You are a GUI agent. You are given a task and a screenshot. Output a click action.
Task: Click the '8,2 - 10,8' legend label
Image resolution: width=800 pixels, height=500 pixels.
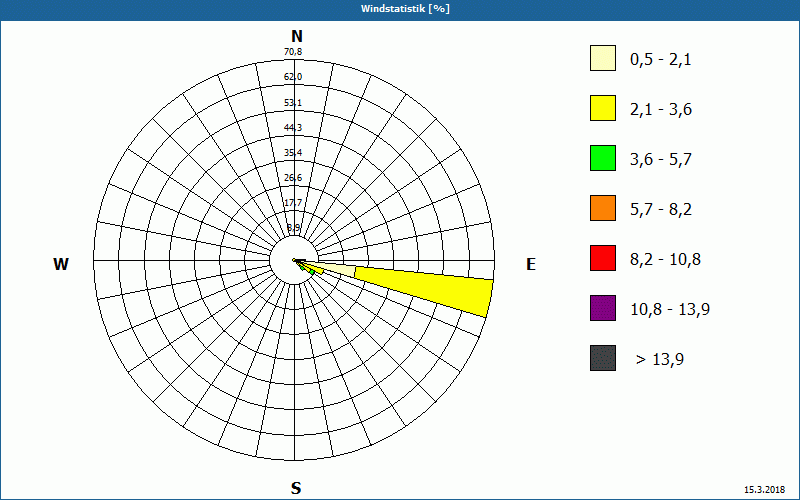(x=665, y=260)
